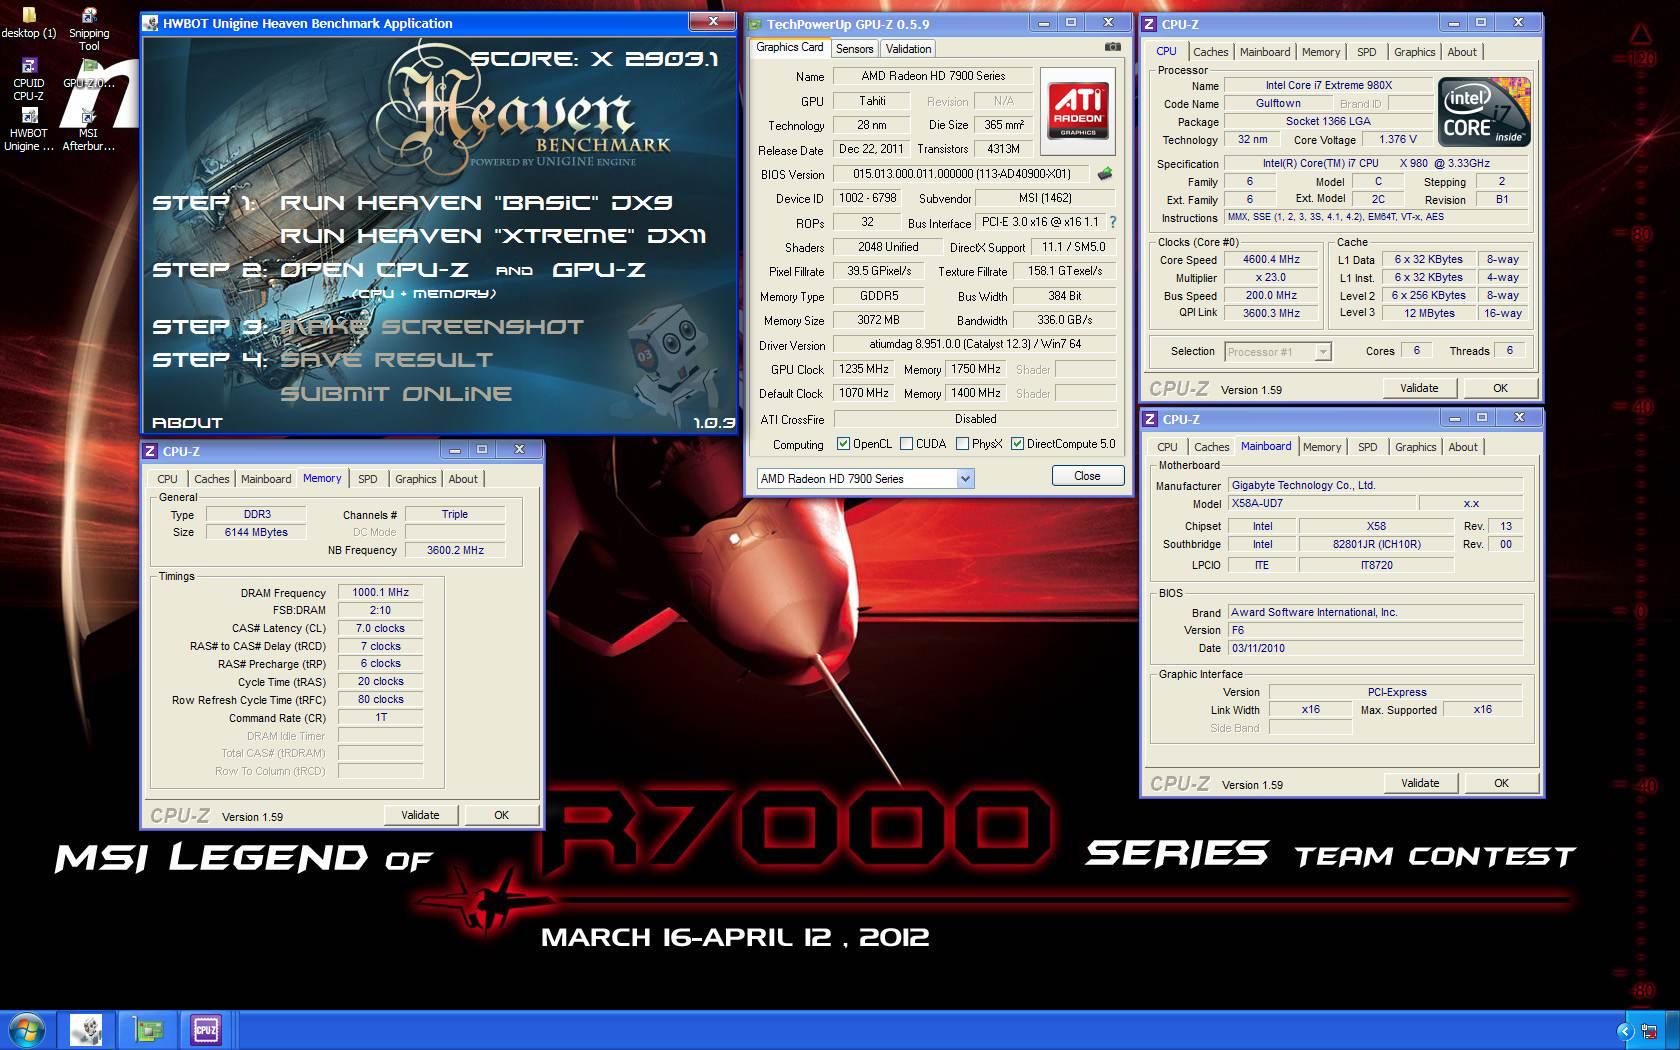The height and width of the screenshot is (1050, 1680).
Task: Toggle the PhysX checkbox
Action: 962,444
